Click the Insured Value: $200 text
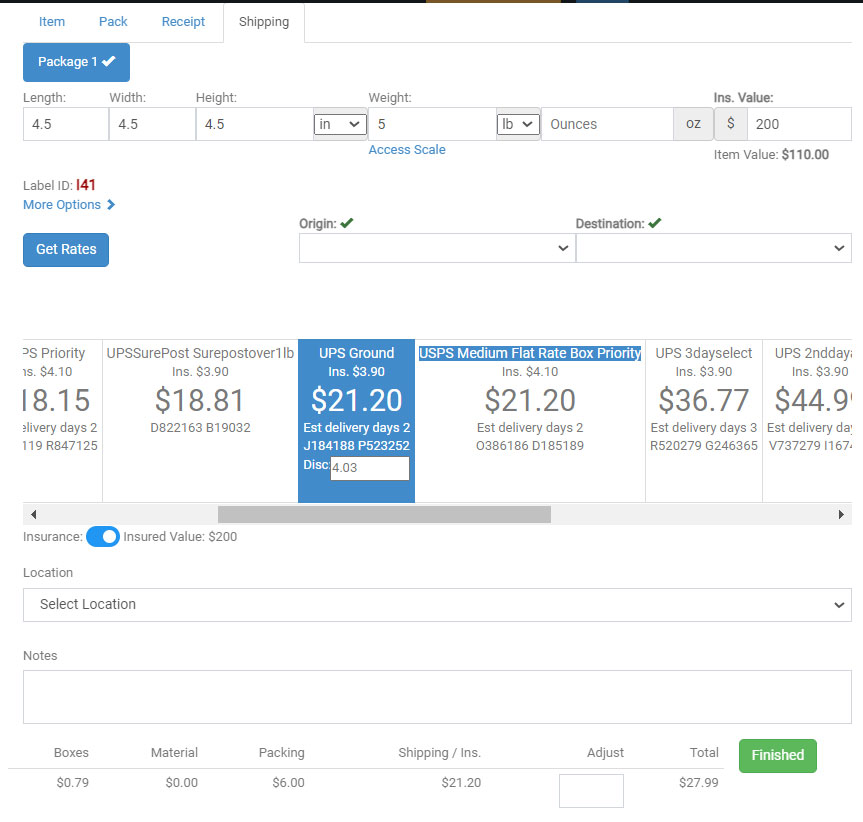This screenshot has width=863, height=822. pos(180,536)
